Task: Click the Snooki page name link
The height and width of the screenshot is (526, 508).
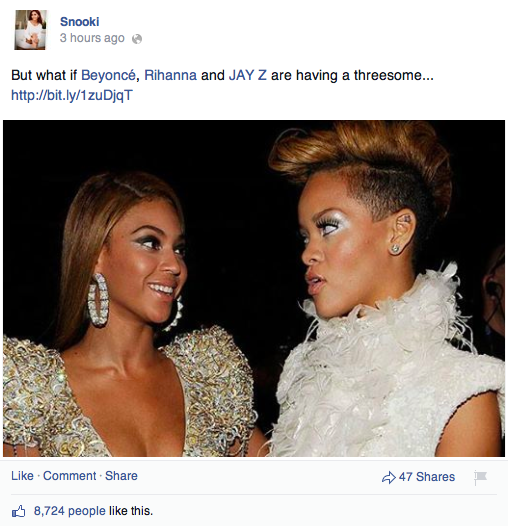Action: point(80,22)
